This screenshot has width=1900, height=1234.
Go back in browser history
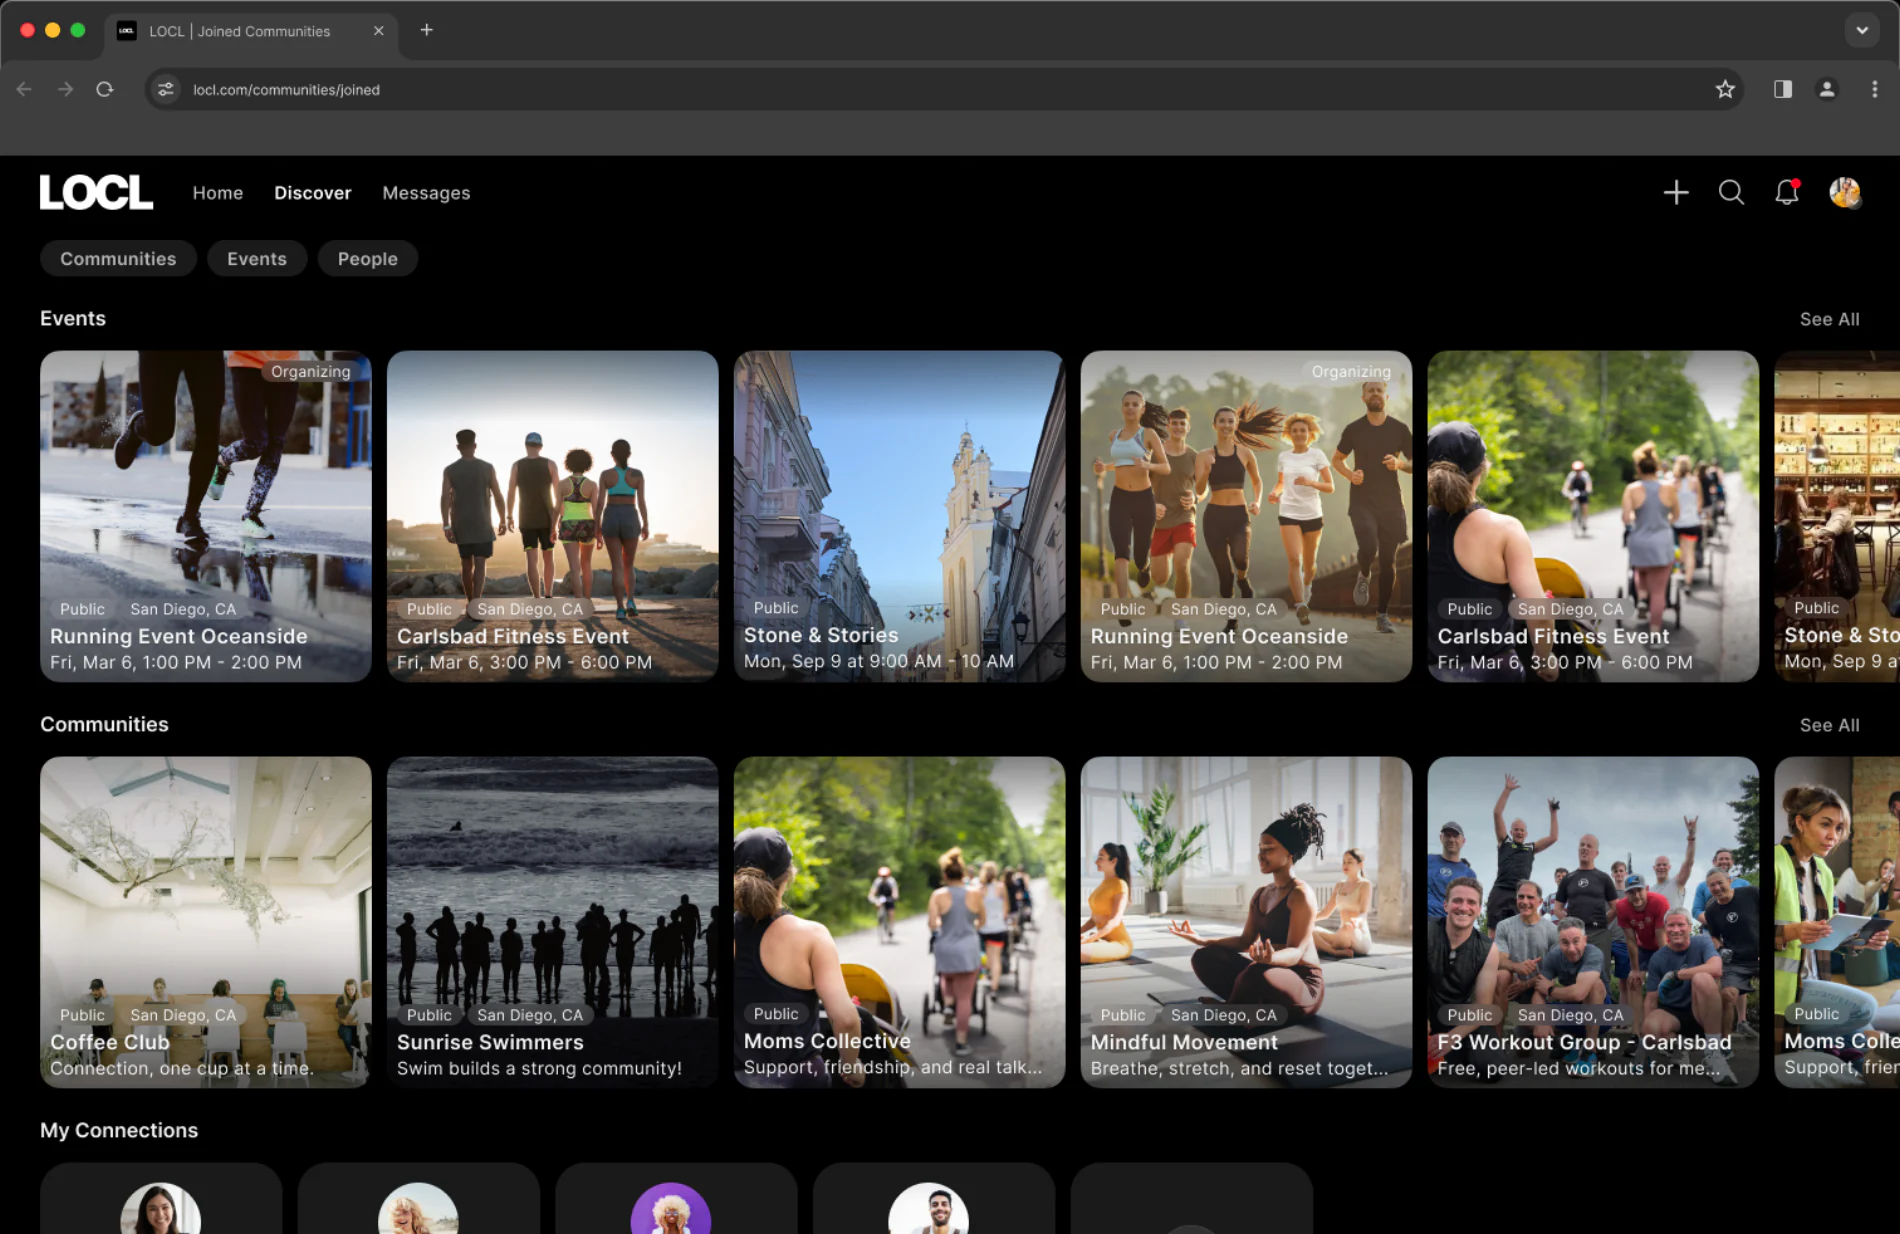(24, 89)
